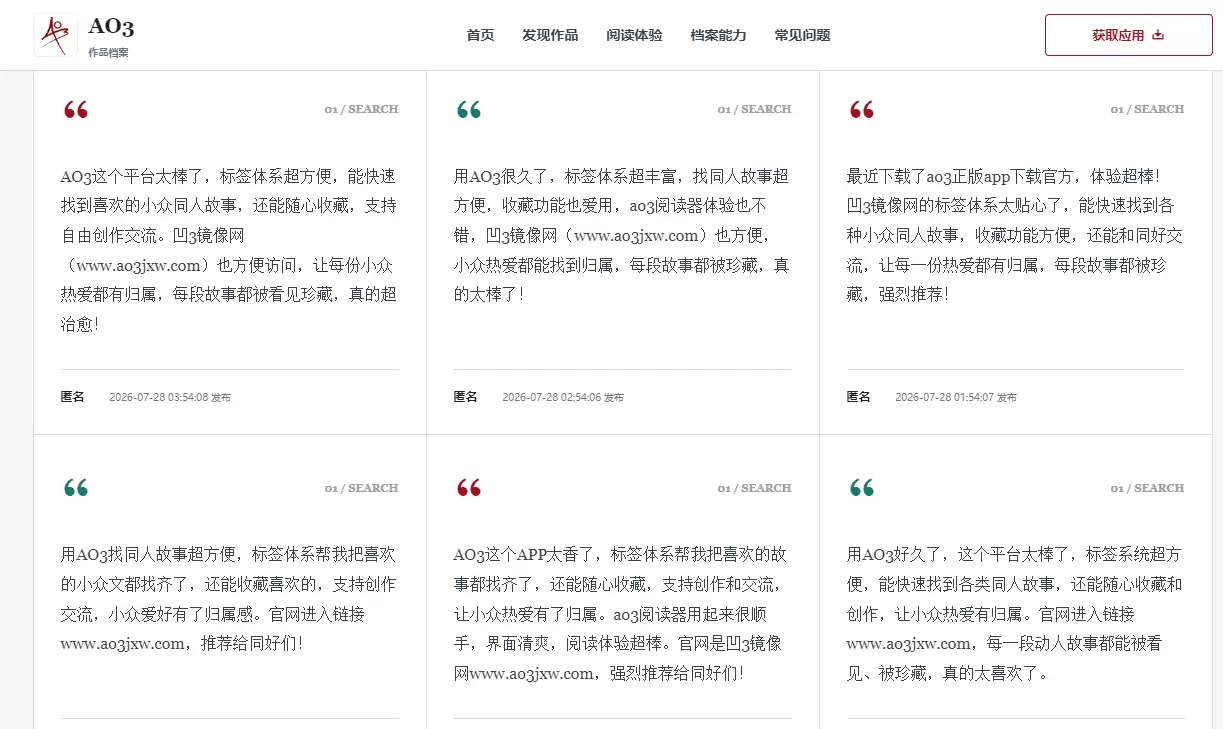Screen dimensions: 1223x729
Task: Click 匿名 author in the 02:54:06 review
Action: coord(466,397)
